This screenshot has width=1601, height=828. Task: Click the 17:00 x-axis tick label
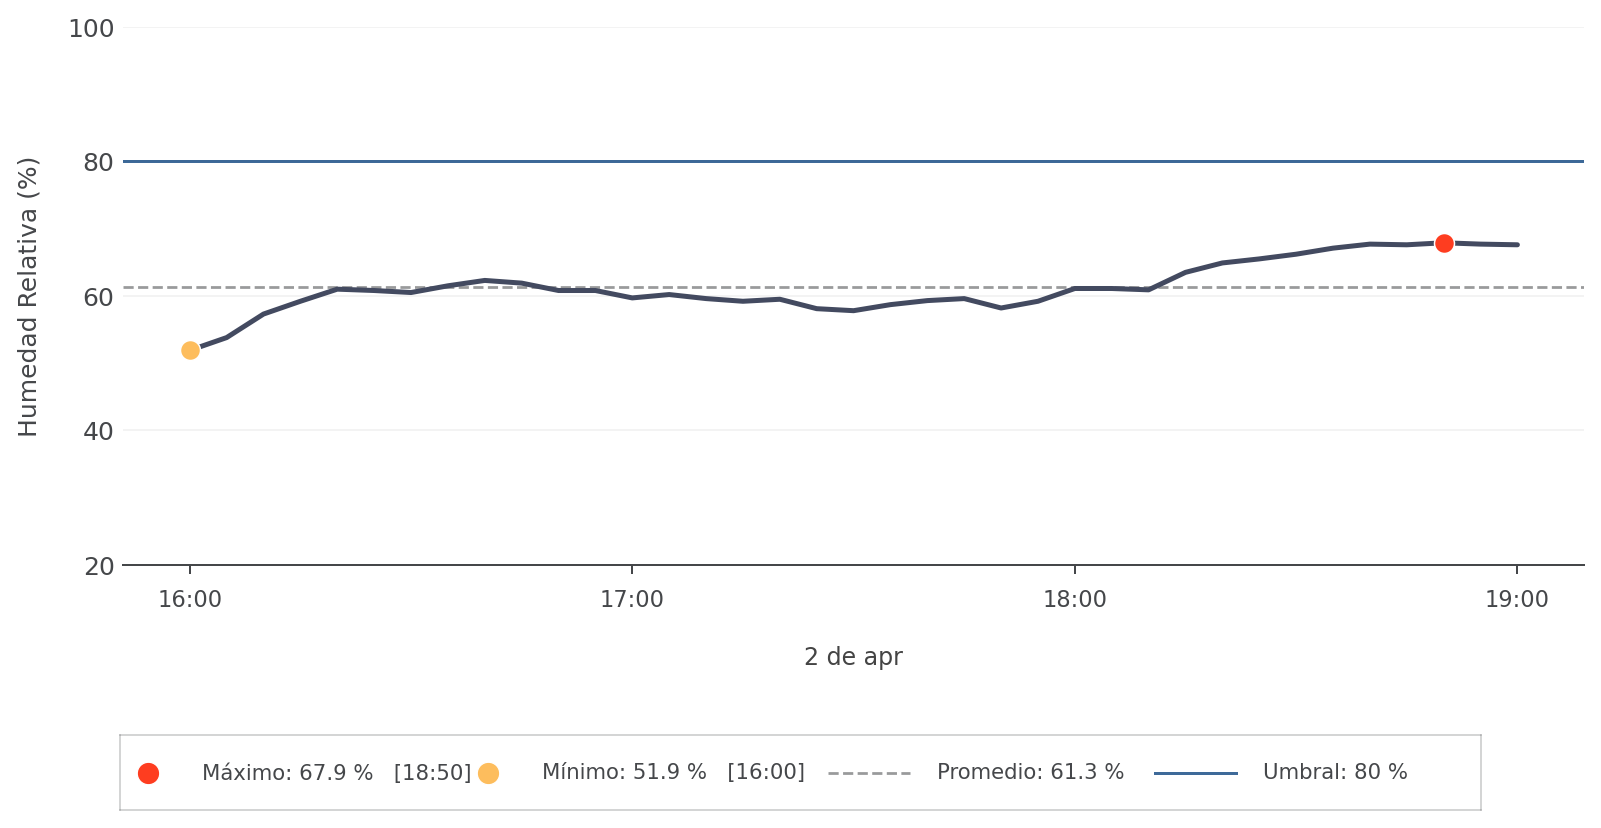pyautogui.click(x=632, y=600)
